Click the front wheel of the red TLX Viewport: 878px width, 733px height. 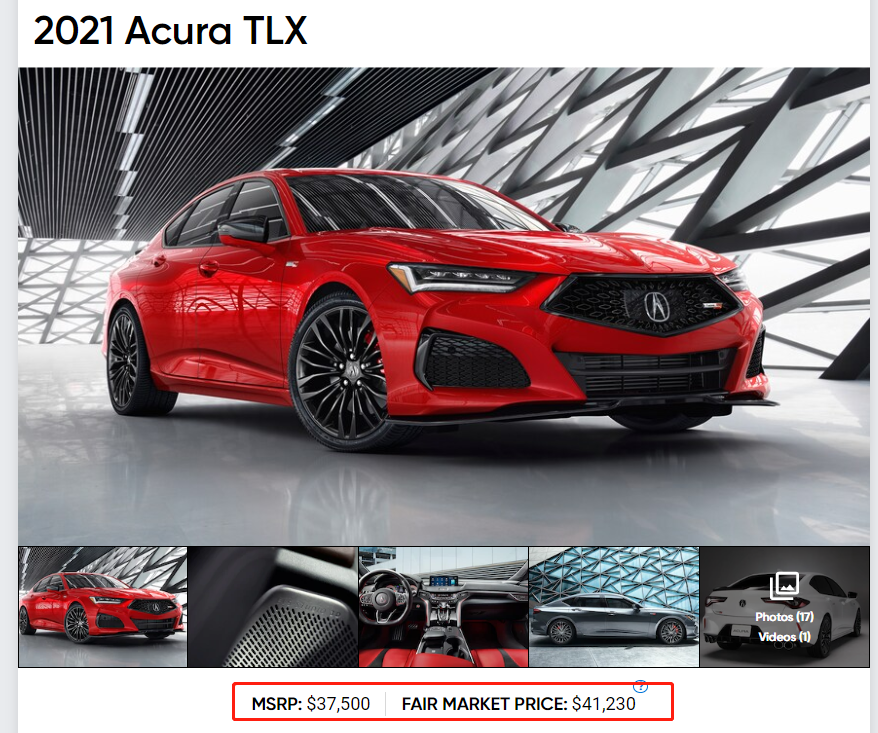point(339,371)
